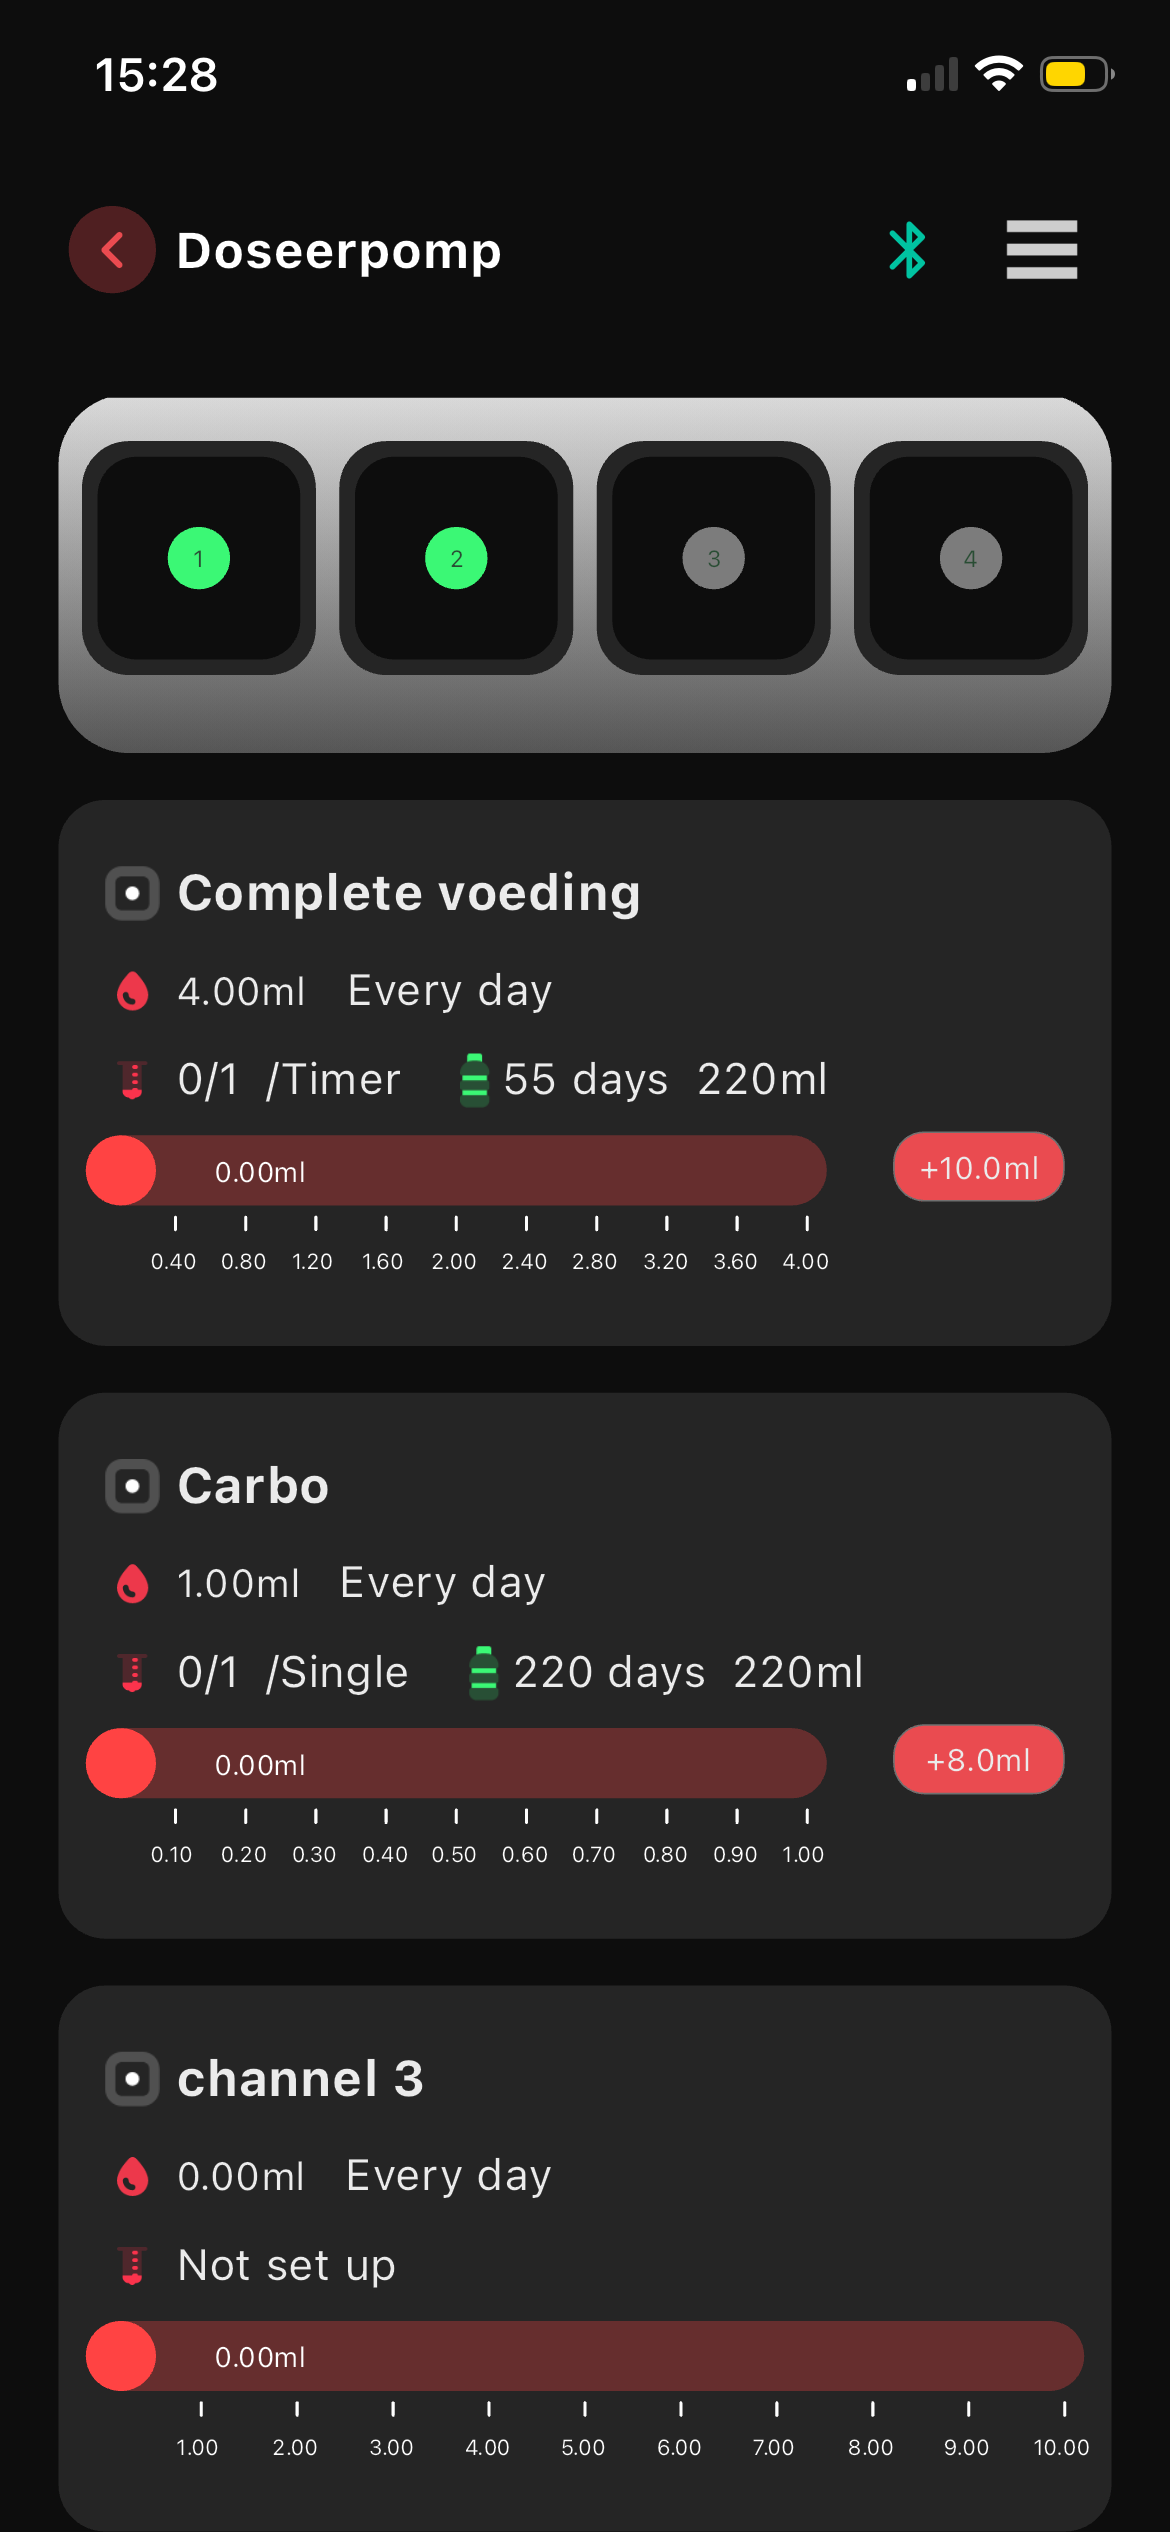Tap the Complete voeding channel icon
Image resolution: width=1170 pixels, height=2532 pixels.
(132, 893)
